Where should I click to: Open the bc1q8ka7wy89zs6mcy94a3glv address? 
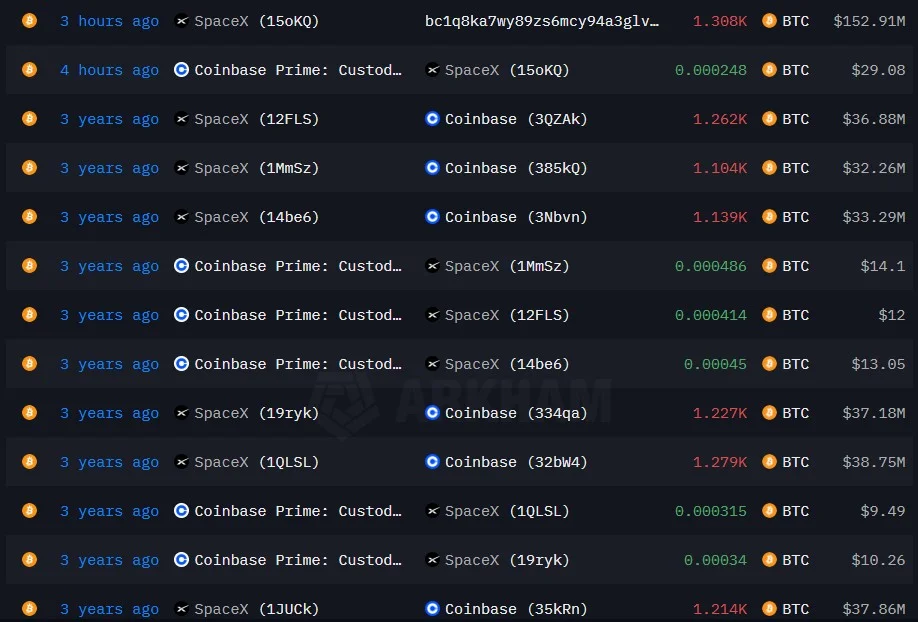[542, 21]
